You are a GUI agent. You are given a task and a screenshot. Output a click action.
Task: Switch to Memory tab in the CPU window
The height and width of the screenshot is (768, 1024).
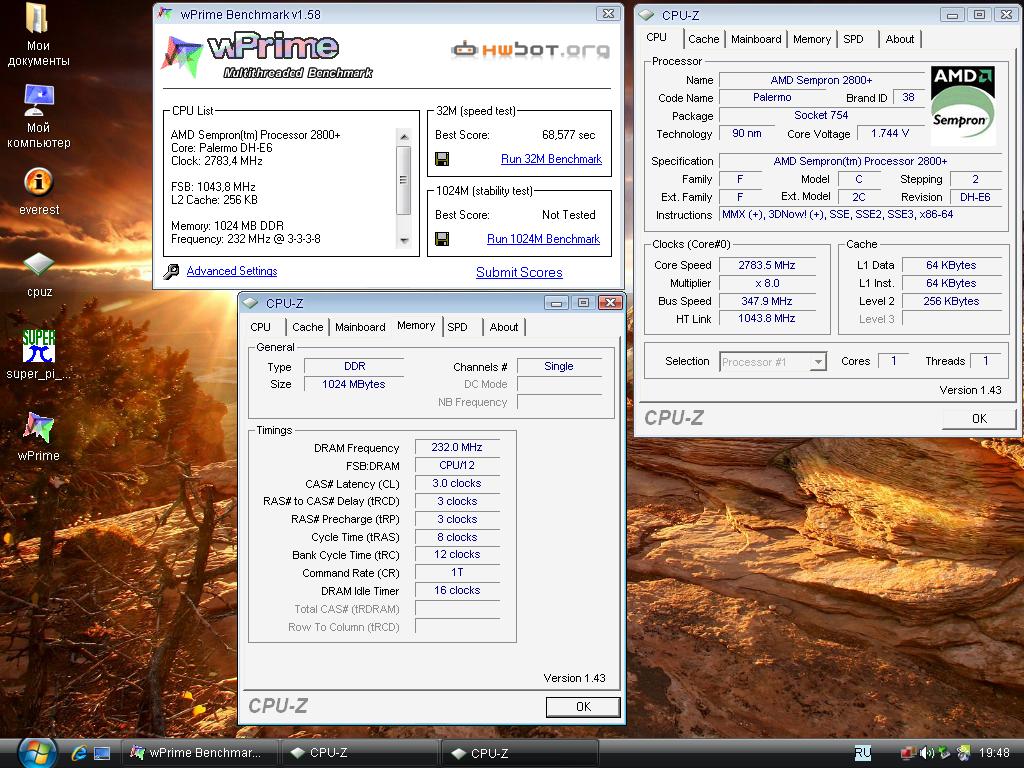[811, 39]
